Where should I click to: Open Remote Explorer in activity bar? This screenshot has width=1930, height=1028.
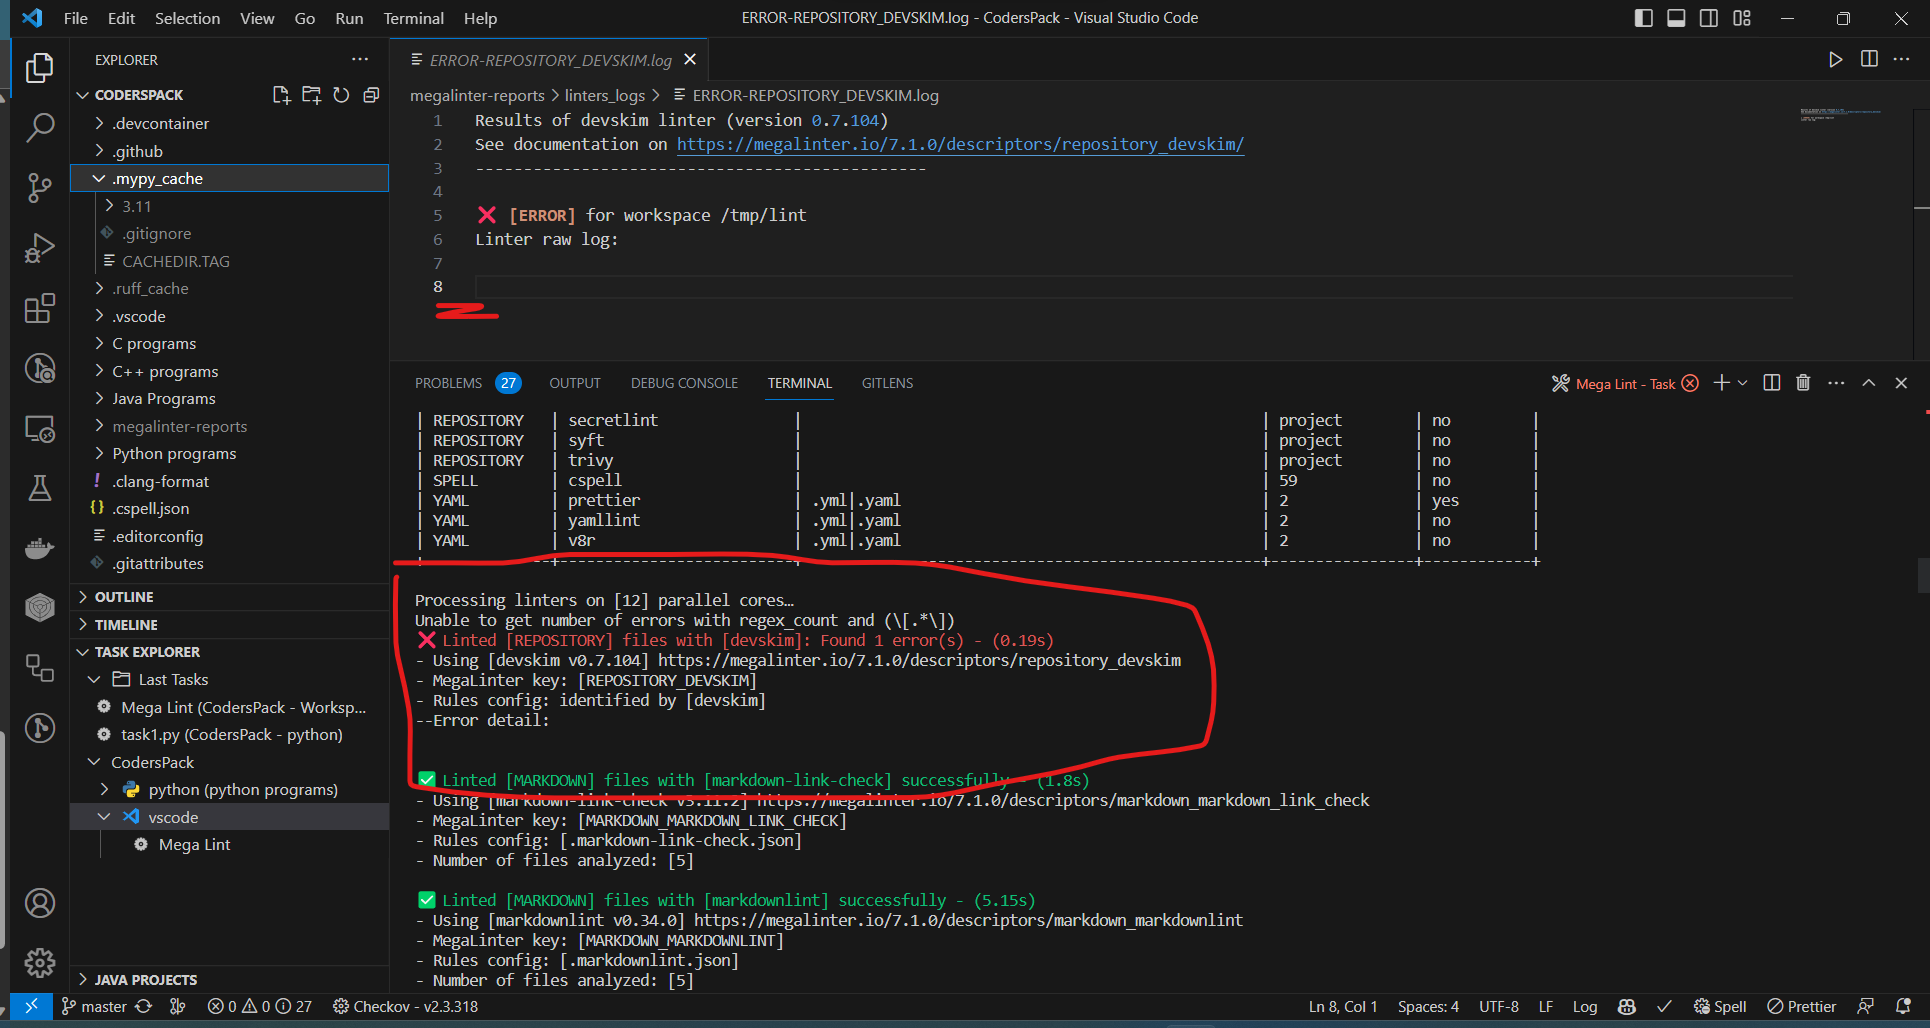39,428
